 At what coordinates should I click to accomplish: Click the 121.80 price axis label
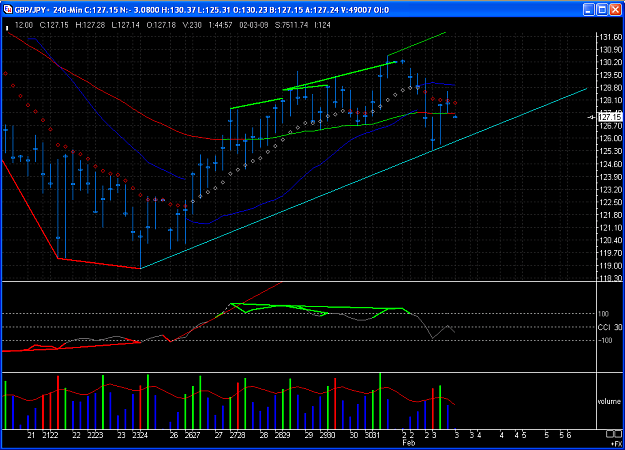611,215
